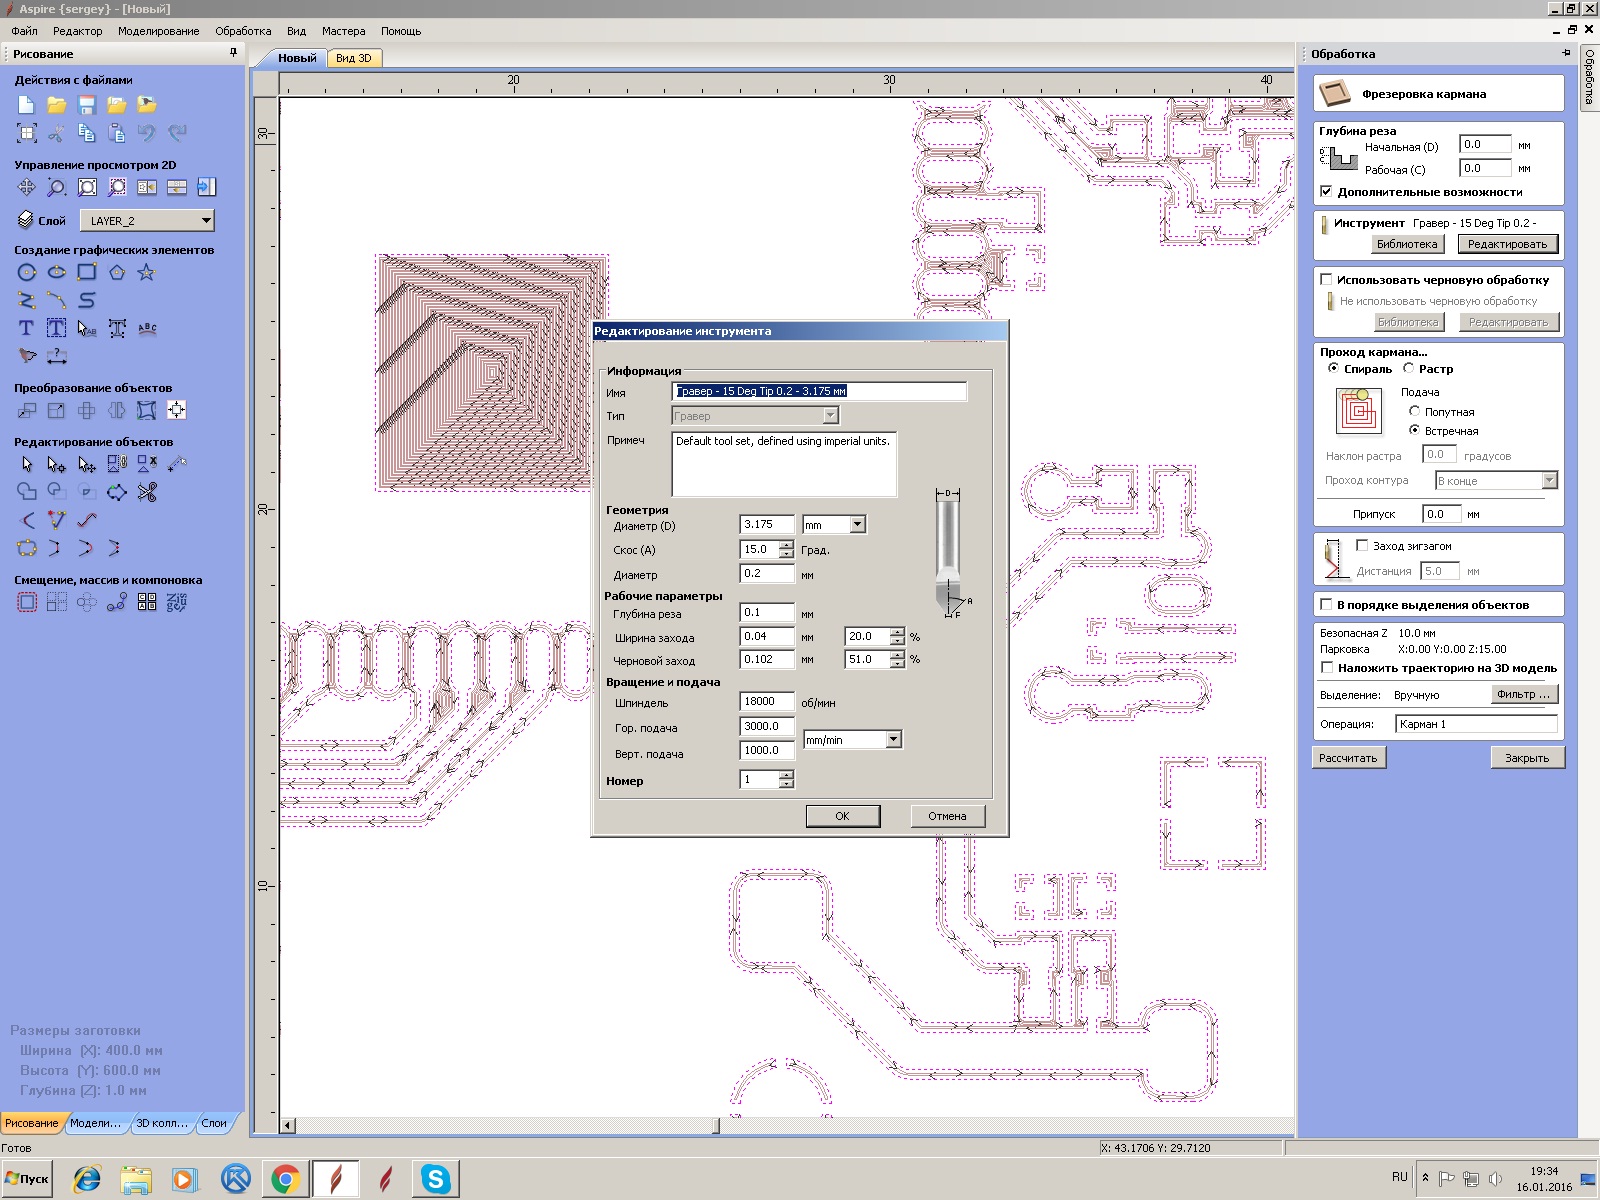The width and height of the screenshot is (1600, 1200).
Task: Check В порядке выделения объектов
Action: pos(1326,605)
